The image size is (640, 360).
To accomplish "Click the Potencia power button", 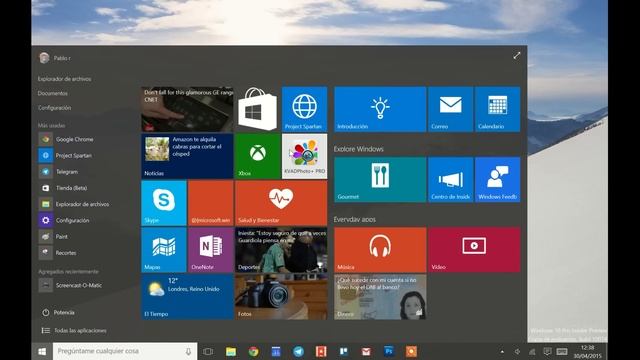I will [58, 313].
